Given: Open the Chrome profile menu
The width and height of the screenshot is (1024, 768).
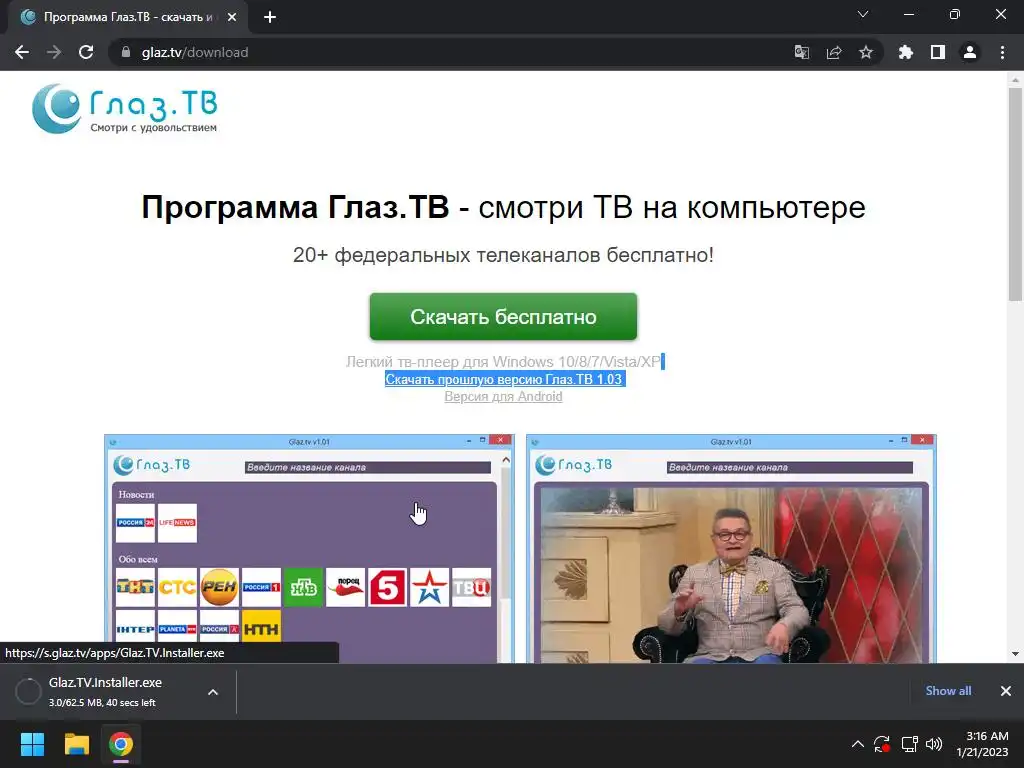Looking at the screenshot, I should 970,52.
